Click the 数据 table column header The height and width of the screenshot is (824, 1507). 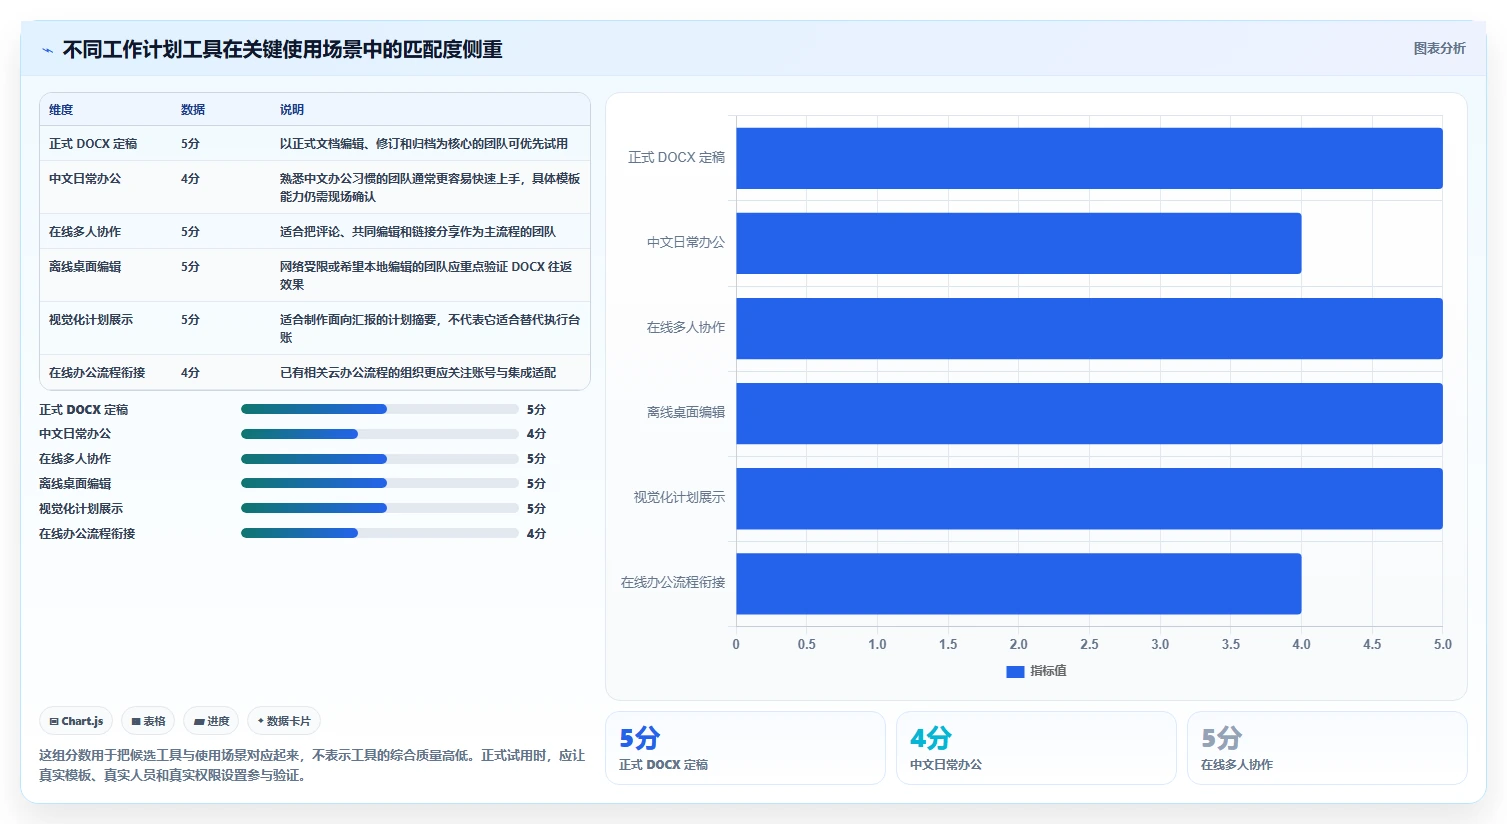click(x=193, y=110)
